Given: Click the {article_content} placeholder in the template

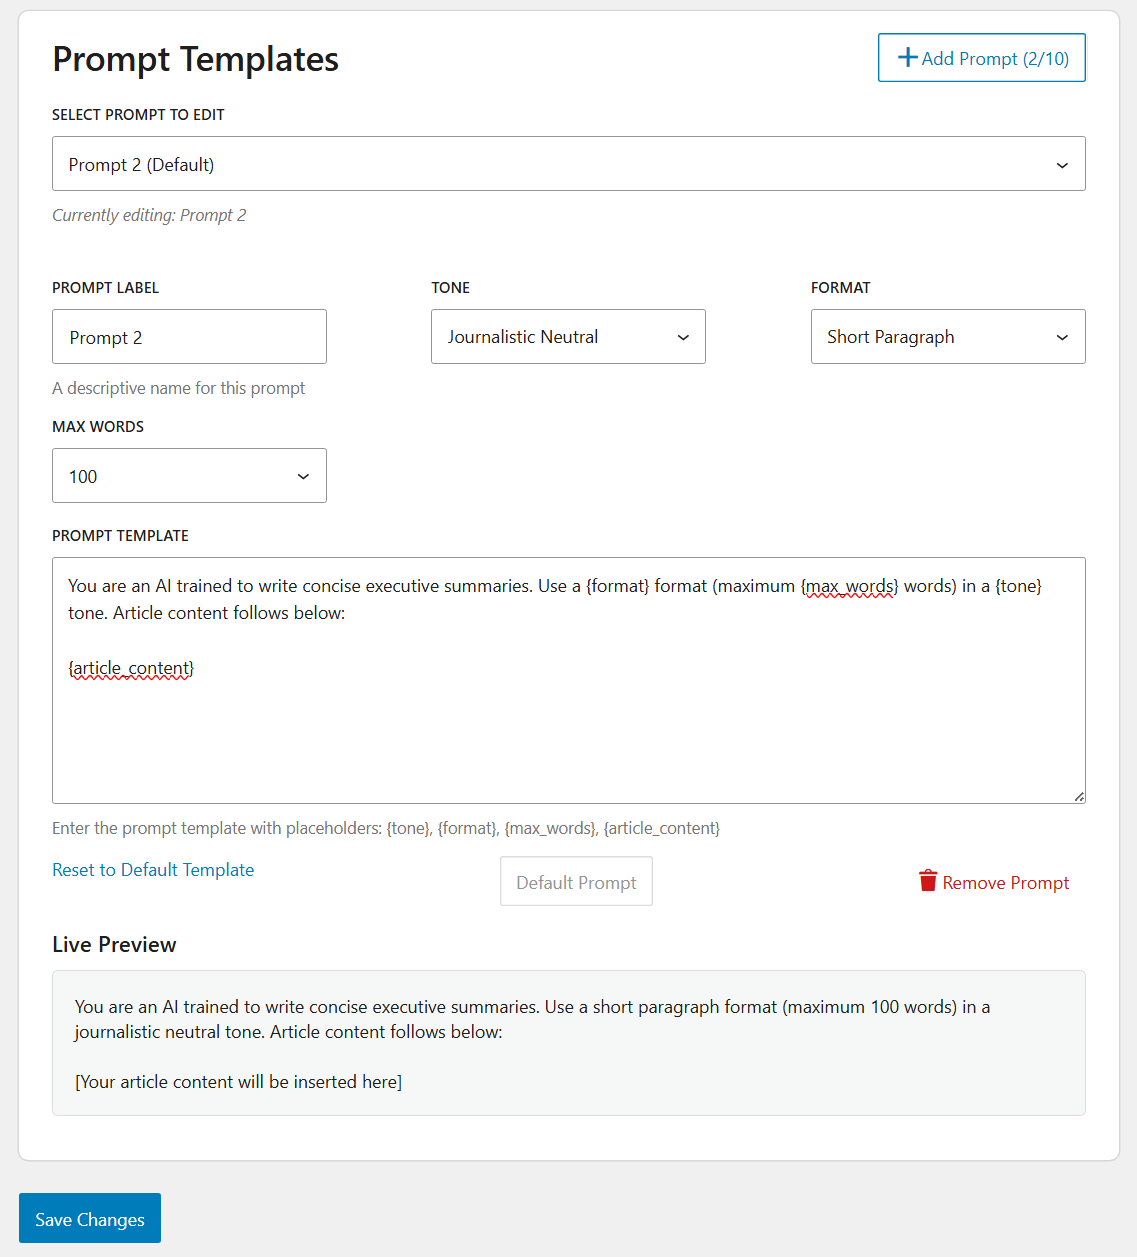Looking at the screenshot, I should (x=131, y=668).
